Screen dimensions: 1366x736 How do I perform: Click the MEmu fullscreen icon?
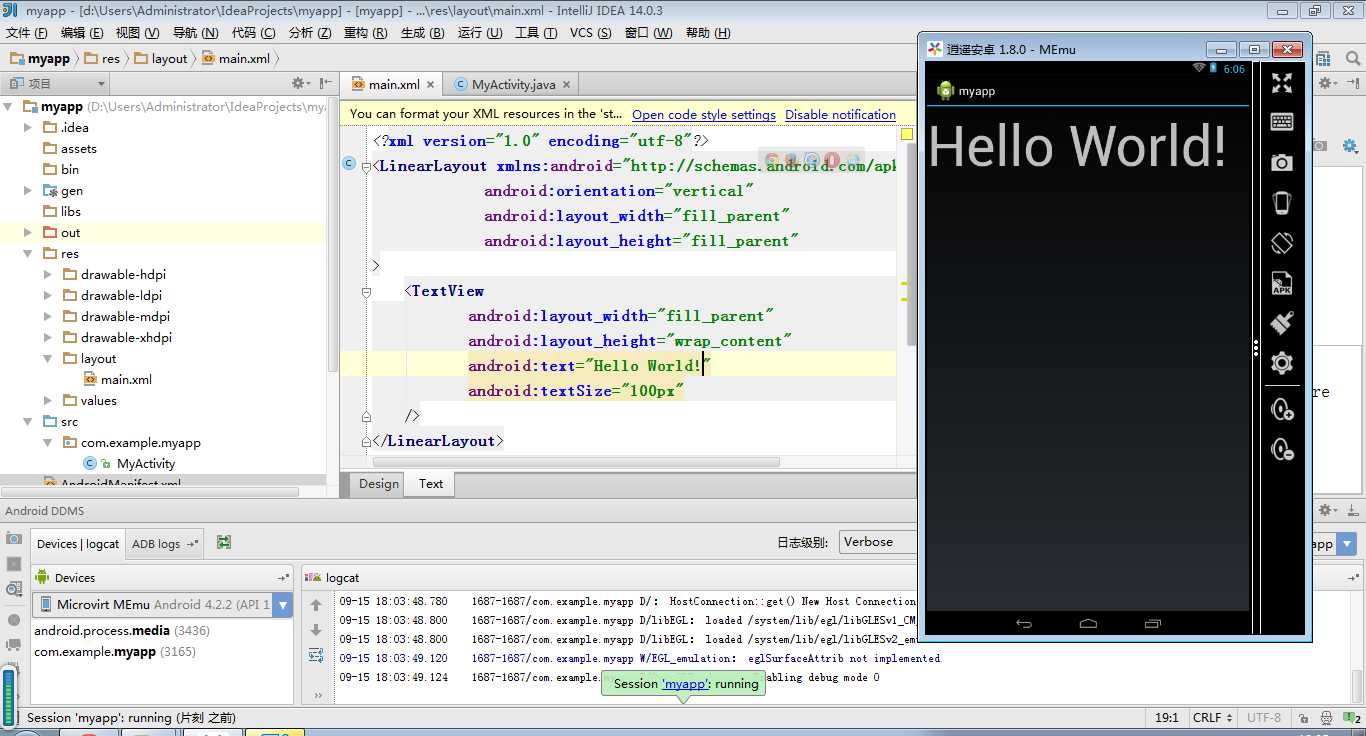(x=1281, y=84)
